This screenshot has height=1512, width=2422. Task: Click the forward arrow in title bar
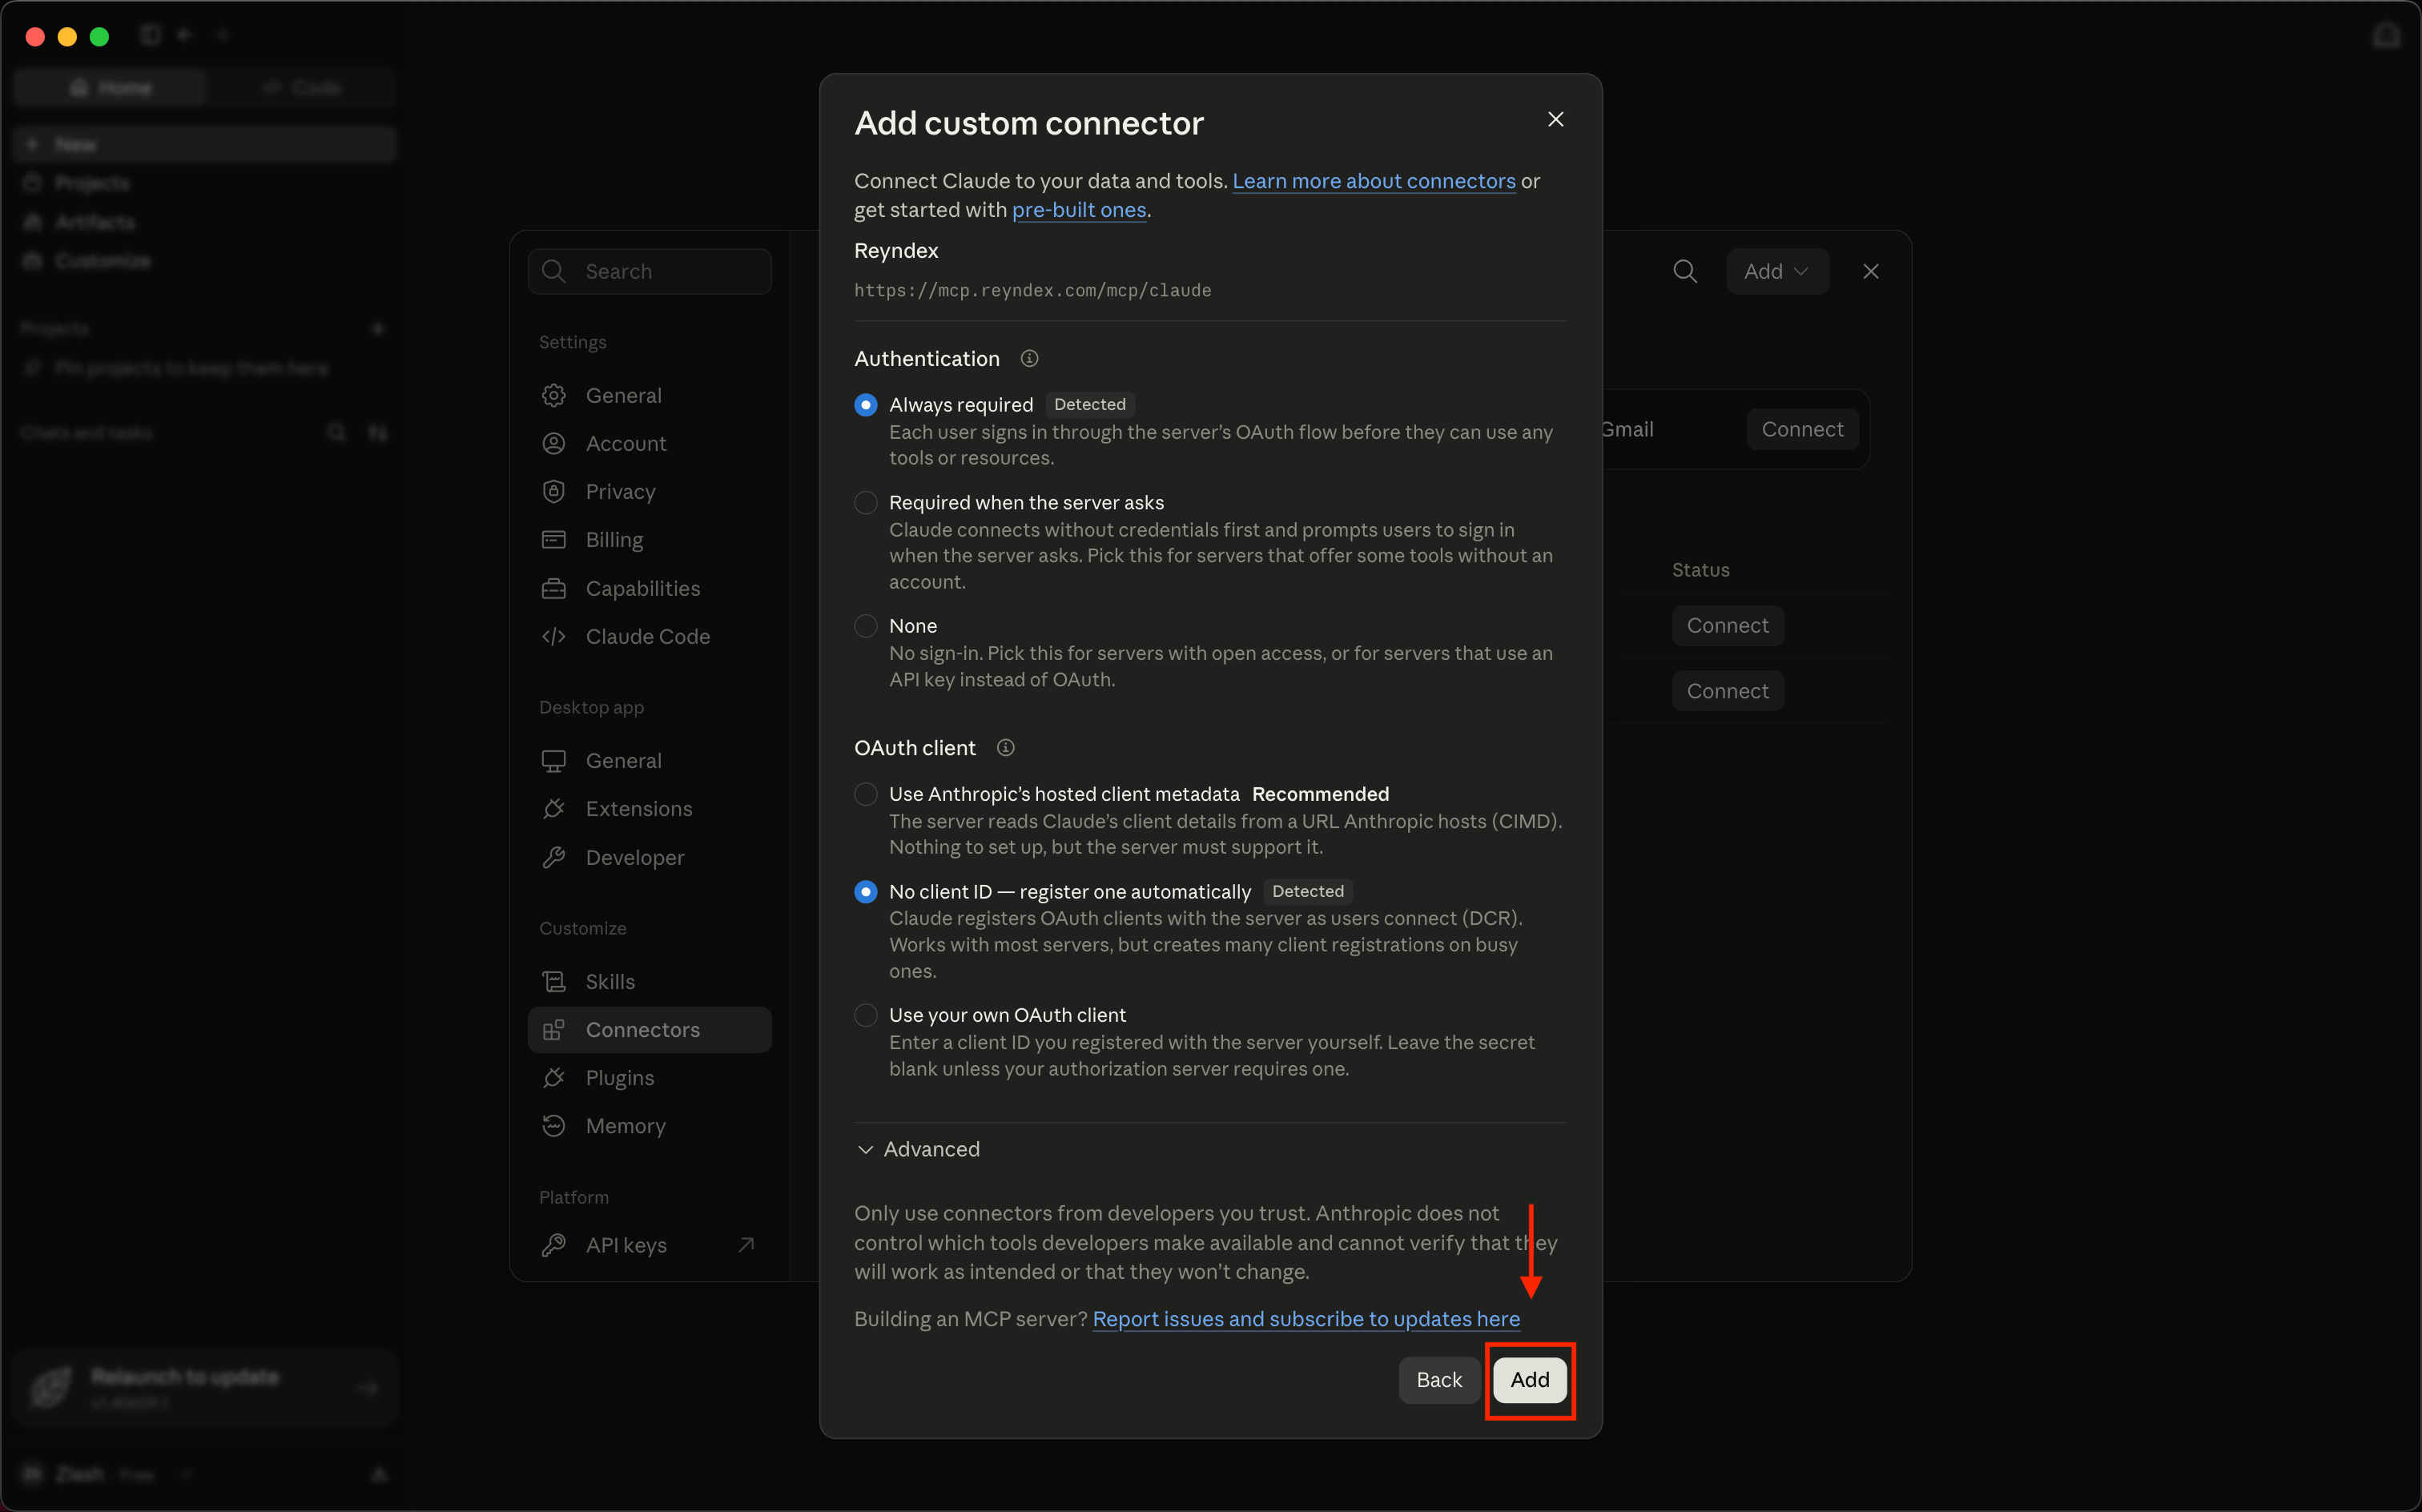point(222,35)
